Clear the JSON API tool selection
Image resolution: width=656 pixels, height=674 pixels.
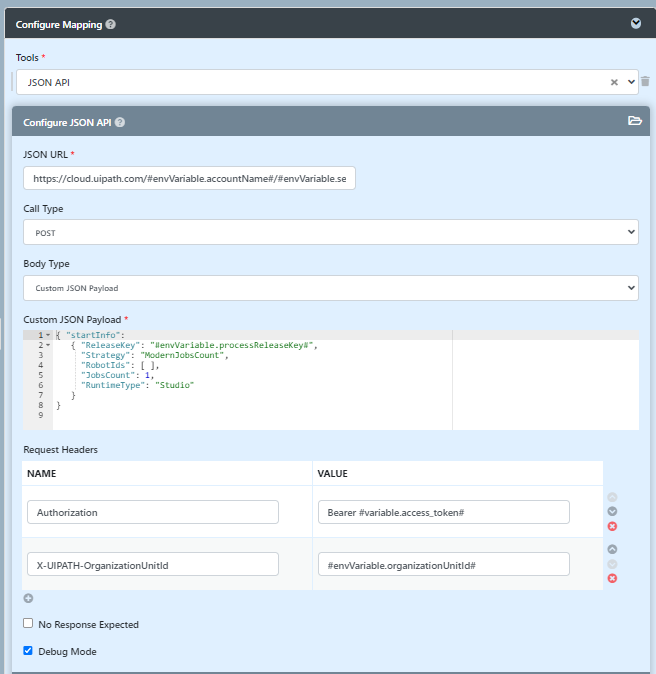[614, 82]
